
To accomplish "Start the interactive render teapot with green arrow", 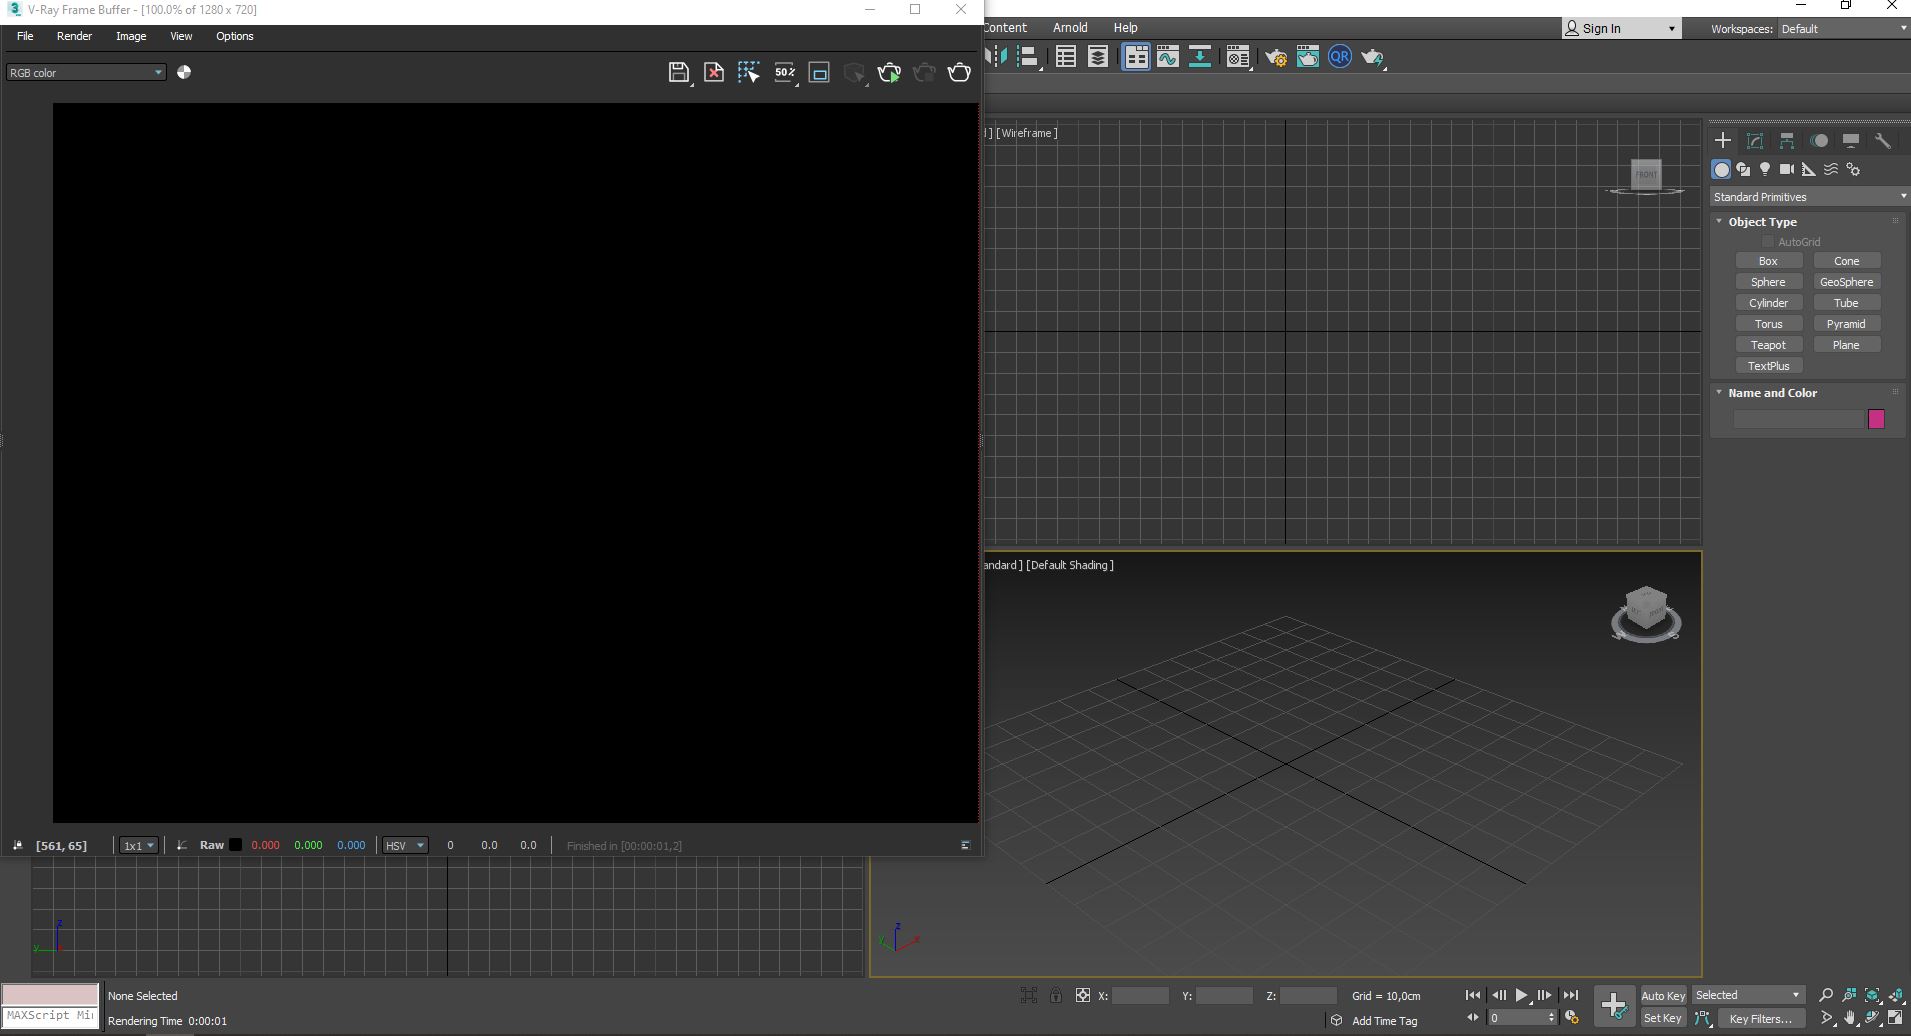I will point(889,72).
